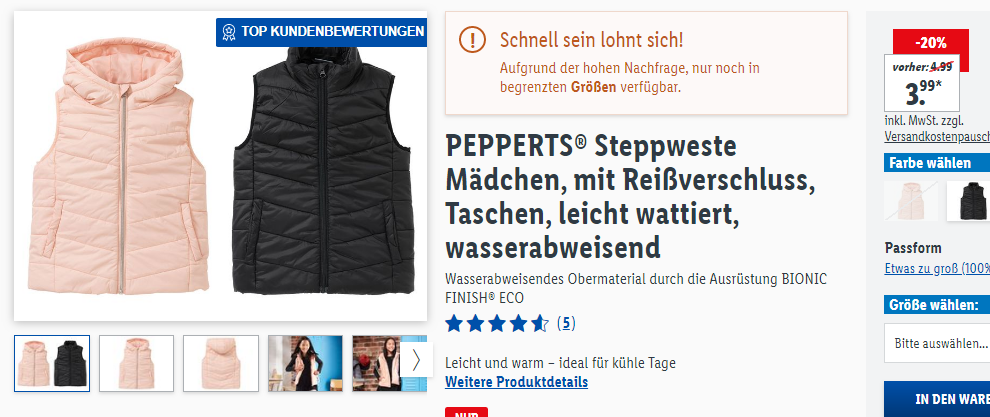Click the blue star rating
This screenshot has width=990, height=417.
[498, 324]
